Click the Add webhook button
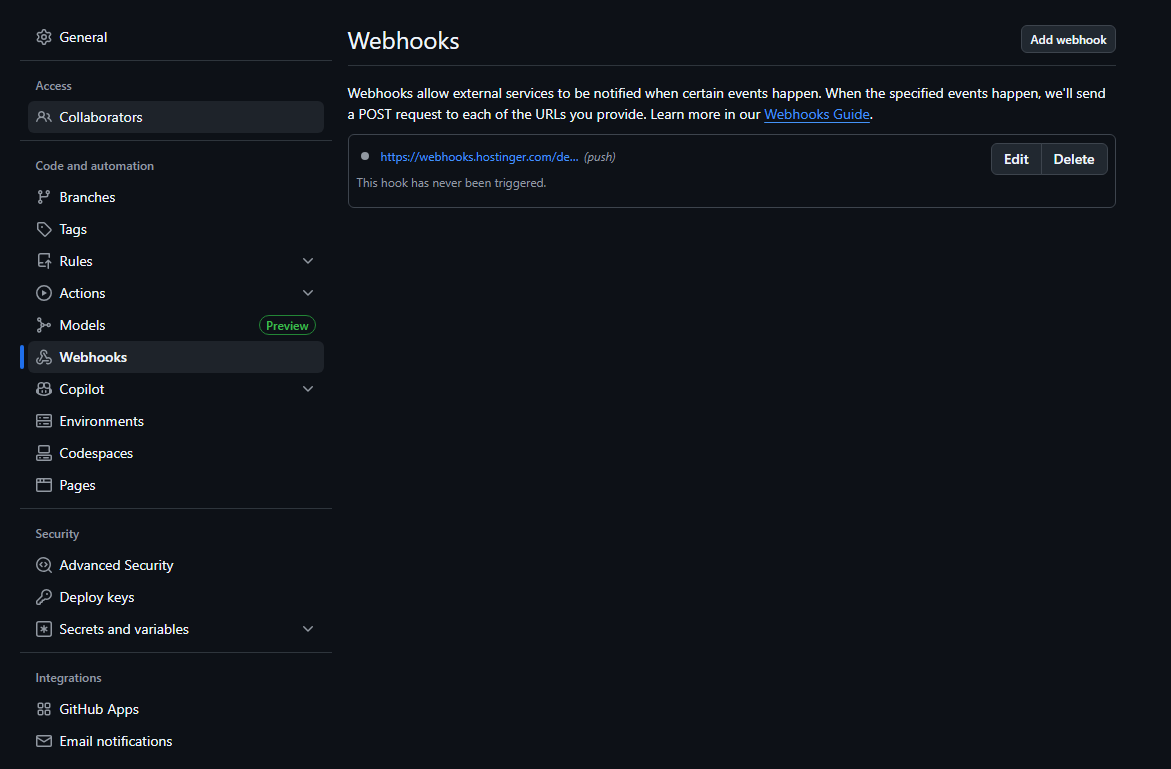Image resolution: width=1171 pixels, height=769 pixels. [x=1068, y=39]
